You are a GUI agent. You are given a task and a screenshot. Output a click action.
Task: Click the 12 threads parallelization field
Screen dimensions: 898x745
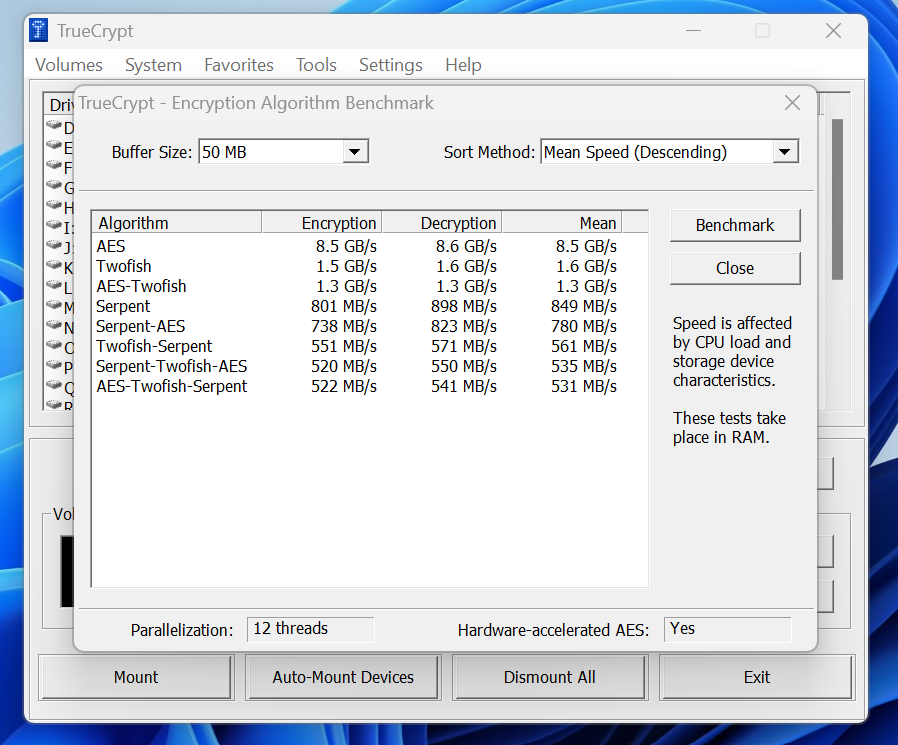coord(310,629)
